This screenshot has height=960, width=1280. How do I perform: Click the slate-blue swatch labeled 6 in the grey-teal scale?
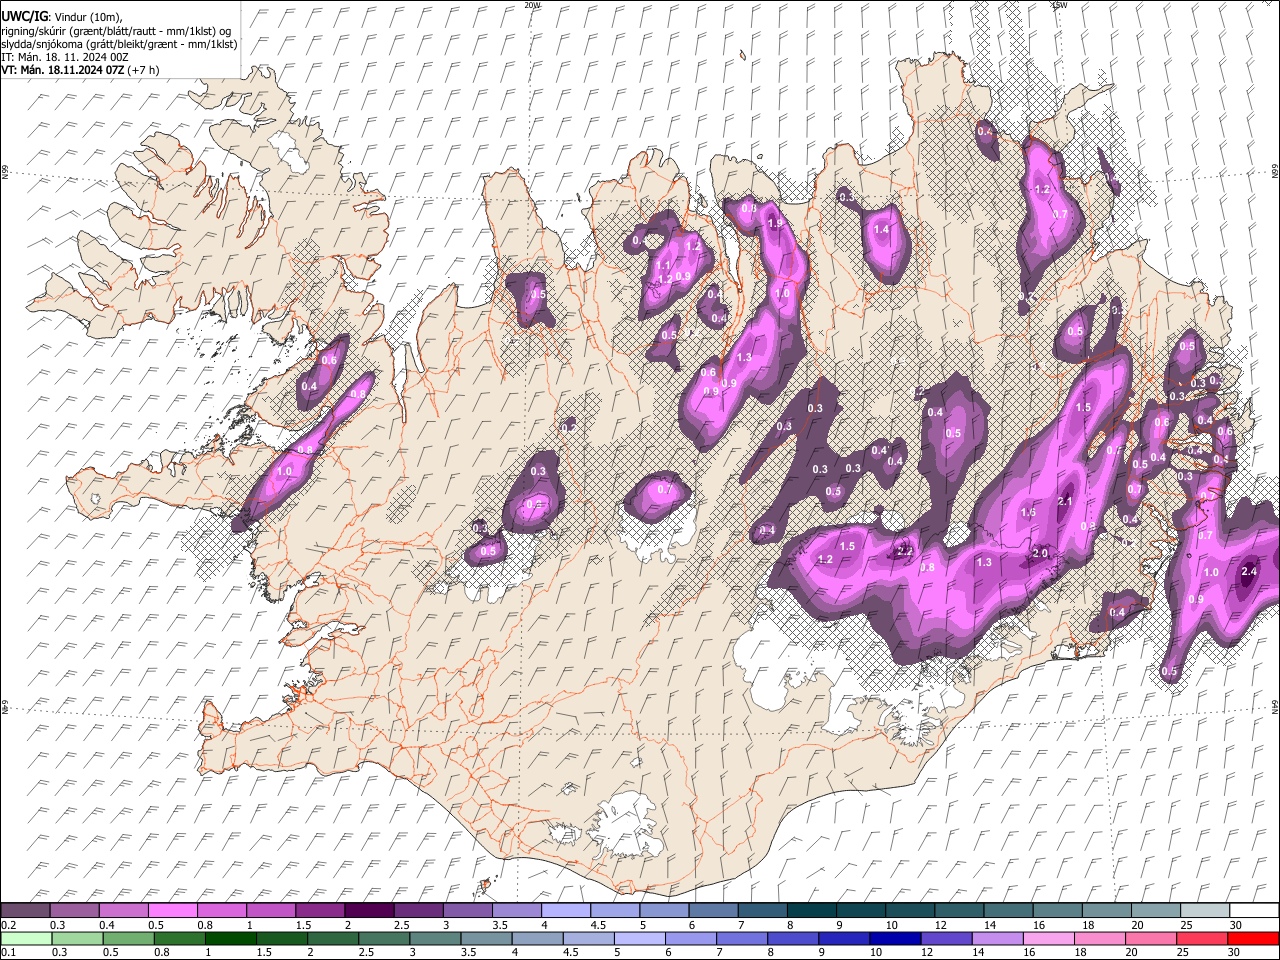tap(712, 910)
